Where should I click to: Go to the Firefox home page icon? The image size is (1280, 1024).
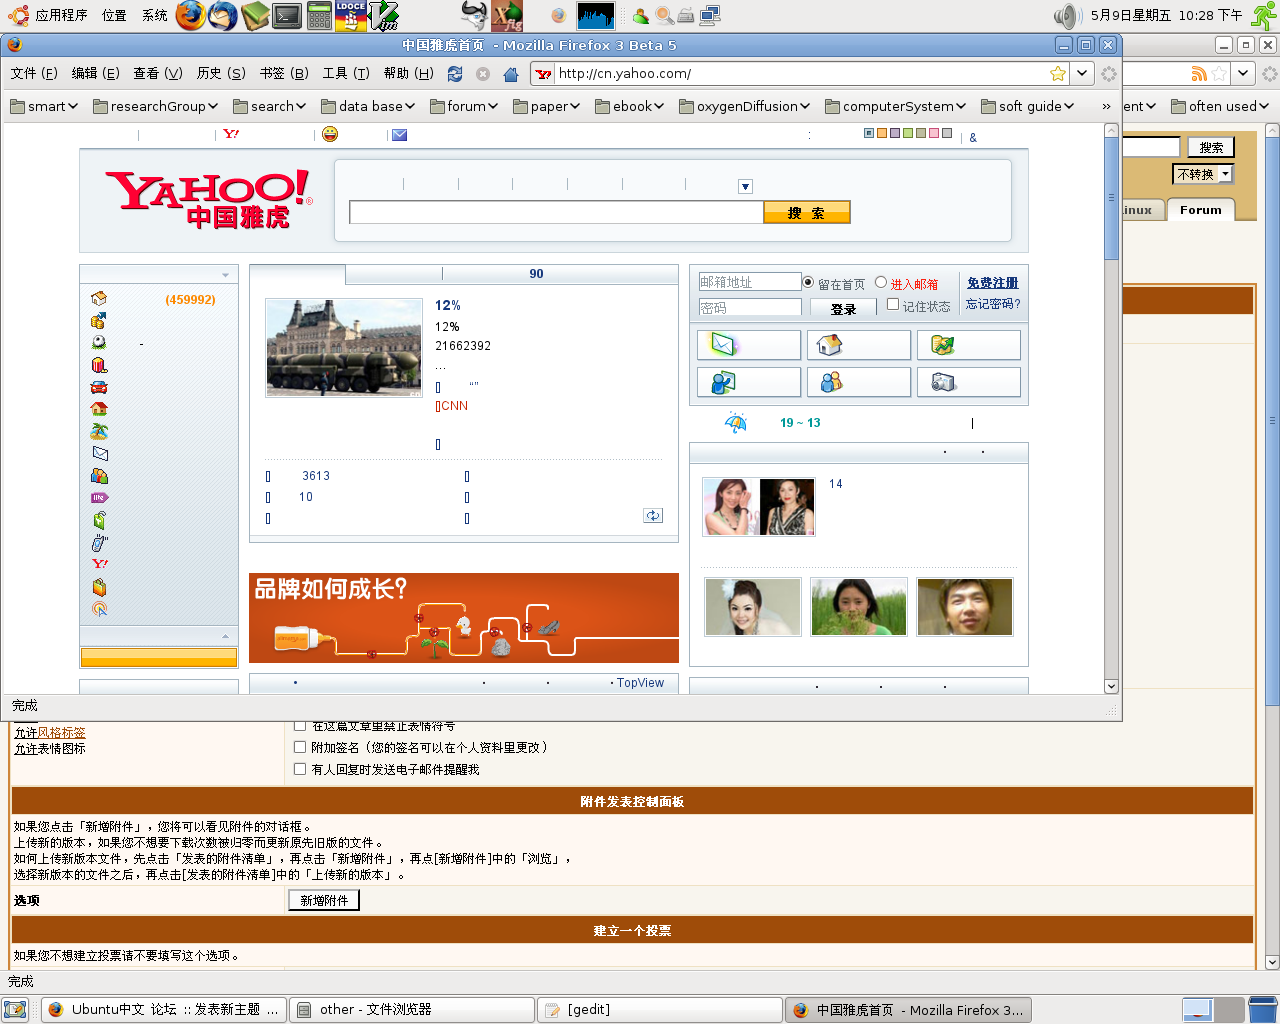click(x=511, y=74)
